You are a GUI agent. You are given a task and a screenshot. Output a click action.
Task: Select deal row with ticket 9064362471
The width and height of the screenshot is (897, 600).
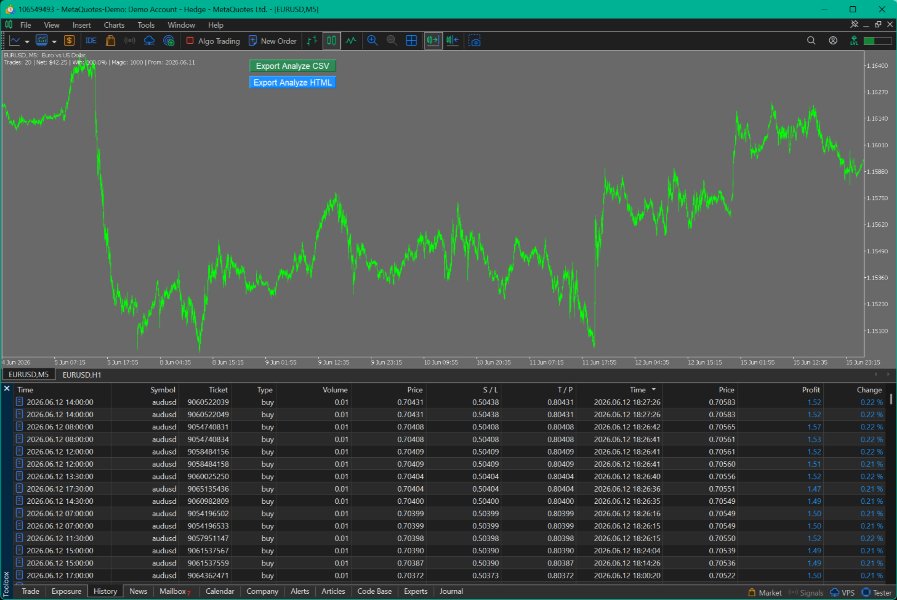point(451,575)
